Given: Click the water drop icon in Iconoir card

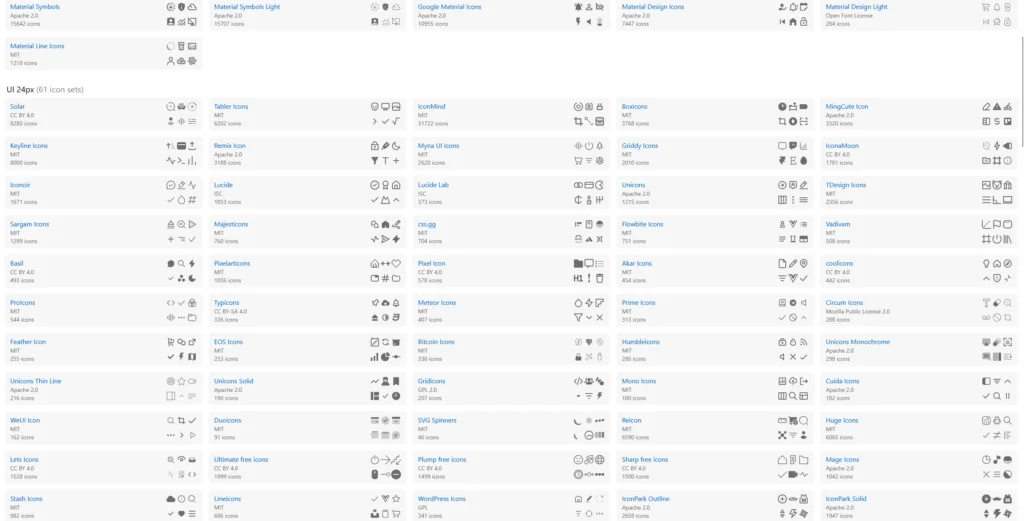Looking at the screenshot, I should click(x=182, y=200).
